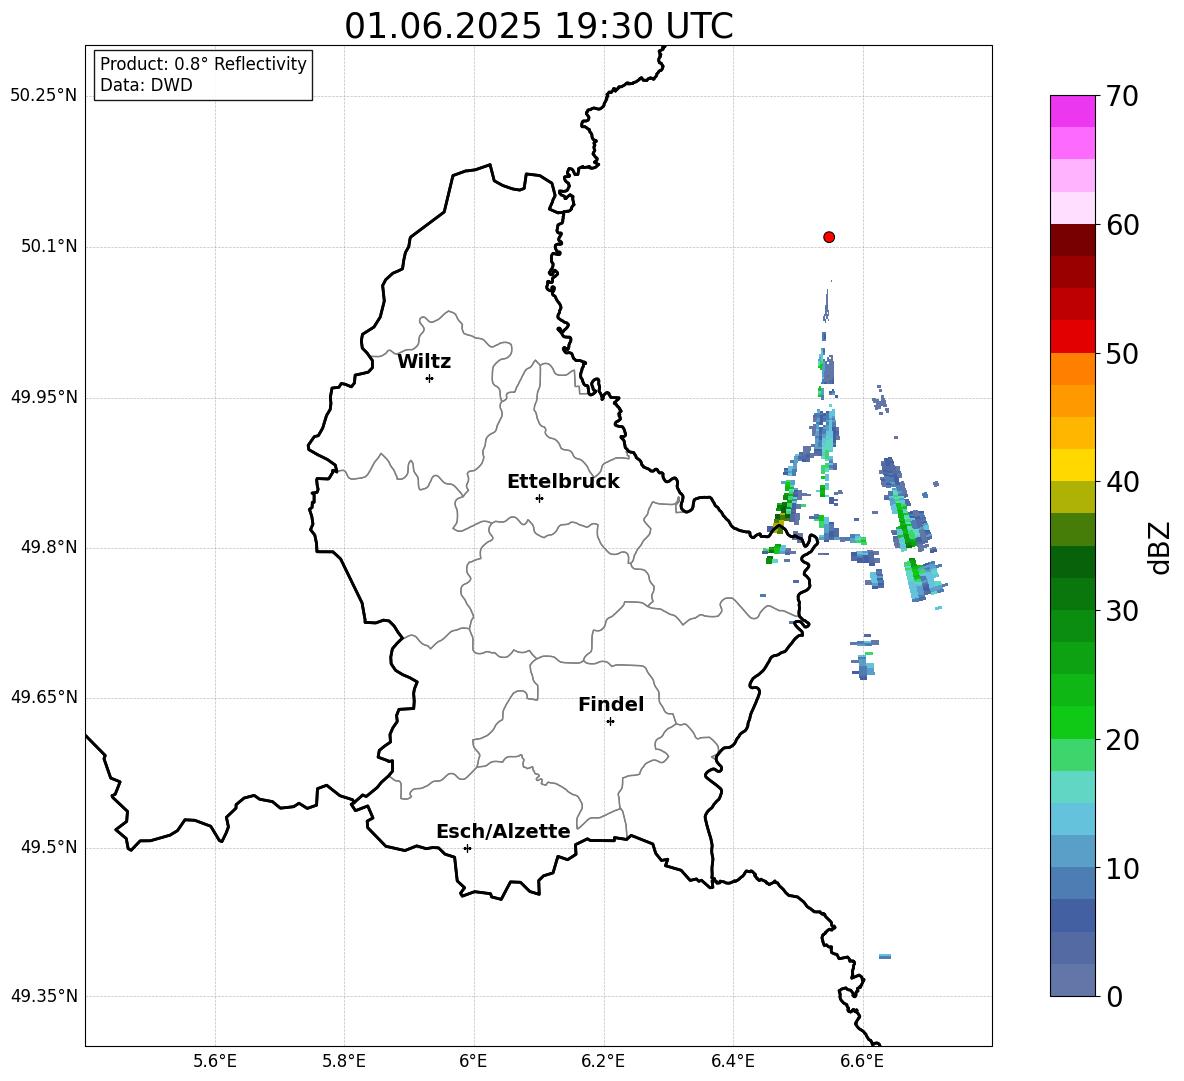Screen dimensions: 1184x1081
Task: Pick the yellow colorbar swatch just above 40
Action: click(x=1072, y=465)
